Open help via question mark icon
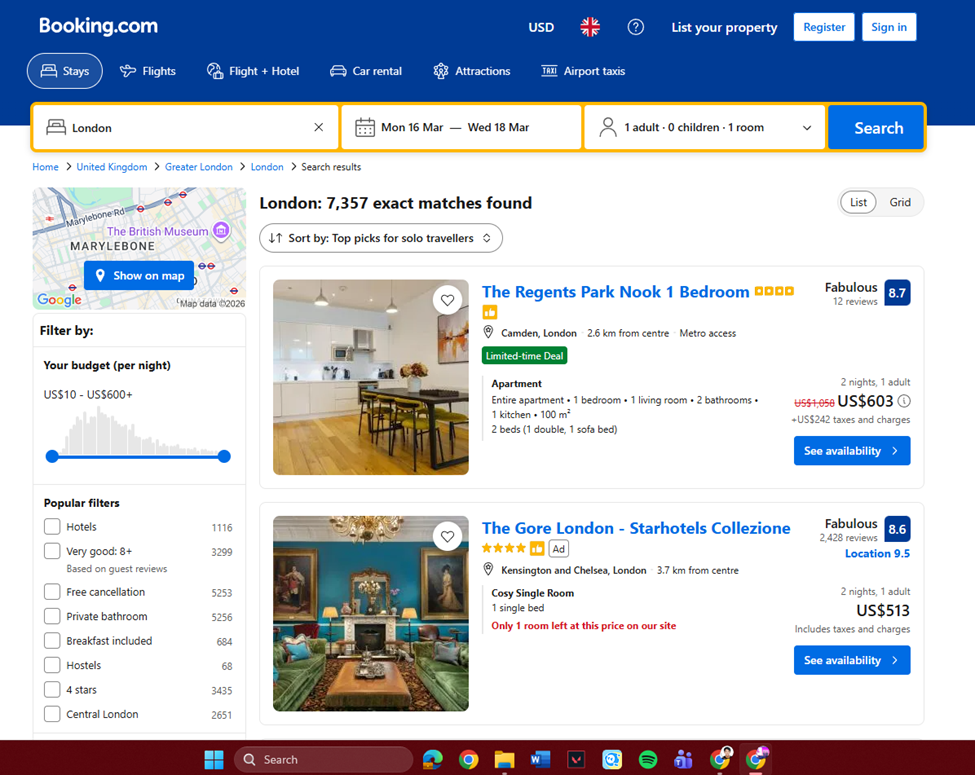This screenshot has height=775, width=975. pos(635,27)
